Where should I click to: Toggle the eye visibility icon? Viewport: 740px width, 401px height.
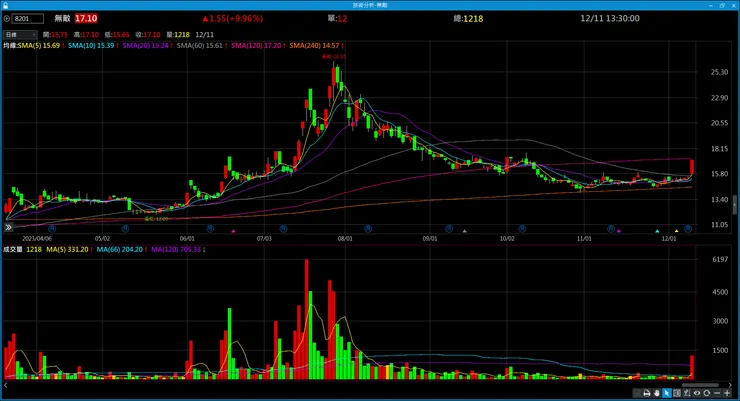tap(697, 393)
